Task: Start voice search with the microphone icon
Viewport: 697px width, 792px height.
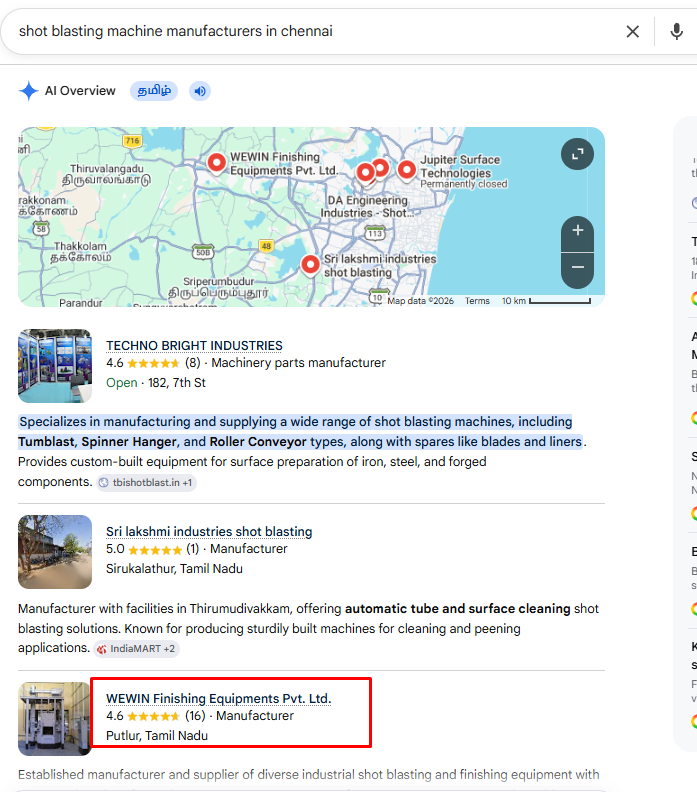Action: 676,31
